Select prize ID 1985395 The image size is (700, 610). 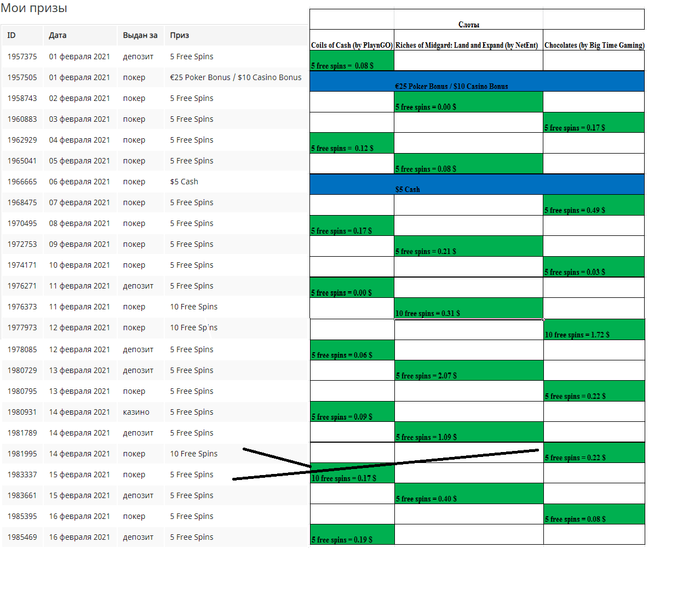[x=22, y=516]
